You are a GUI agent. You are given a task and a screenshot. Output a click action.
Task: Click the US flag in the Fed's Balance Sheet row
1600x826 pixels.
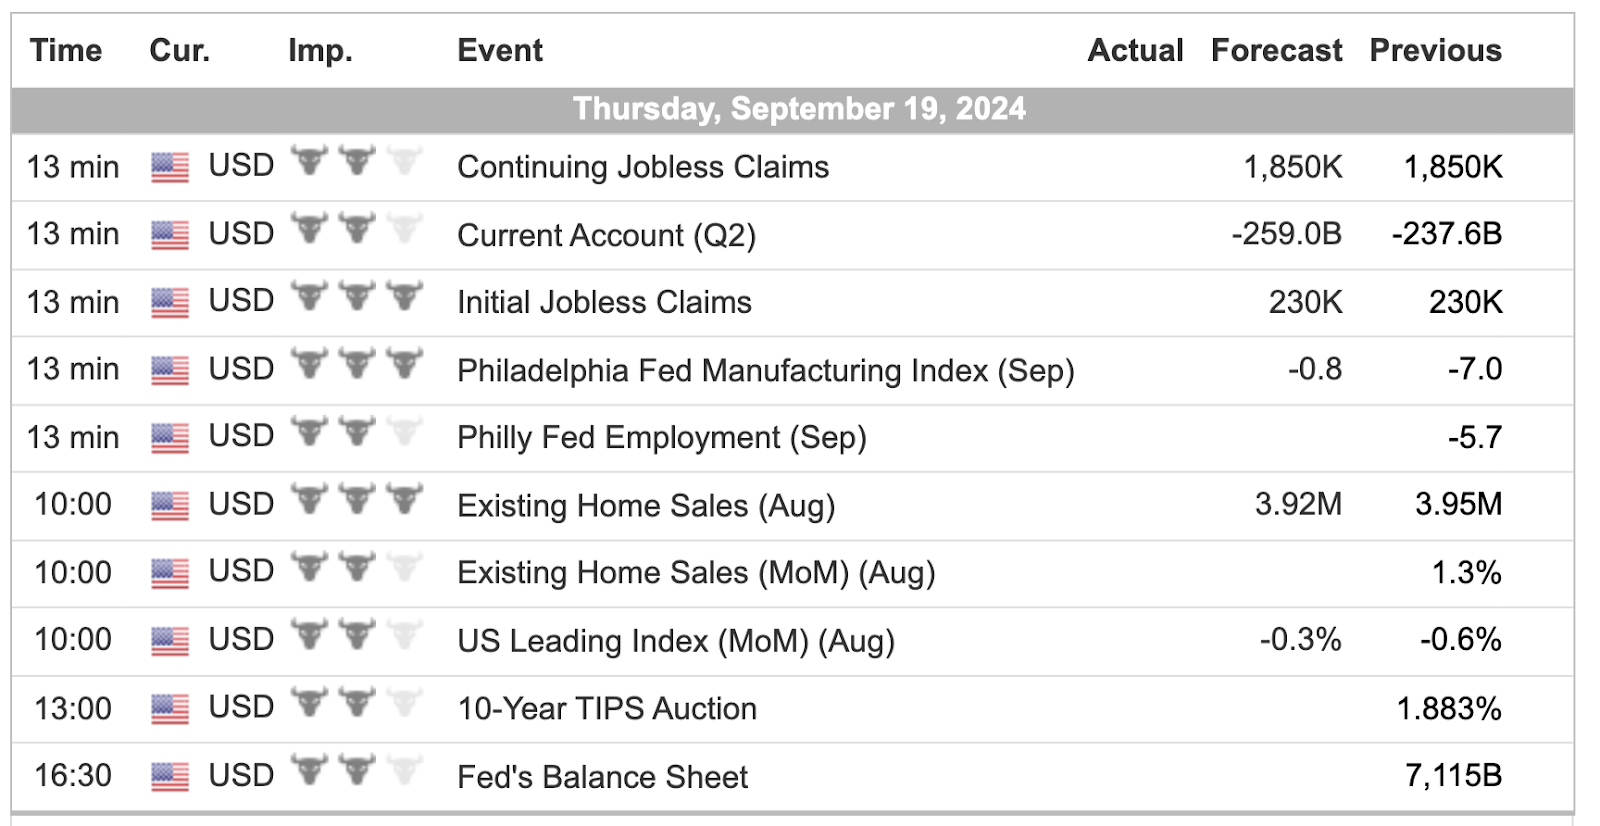click(170, 776)
